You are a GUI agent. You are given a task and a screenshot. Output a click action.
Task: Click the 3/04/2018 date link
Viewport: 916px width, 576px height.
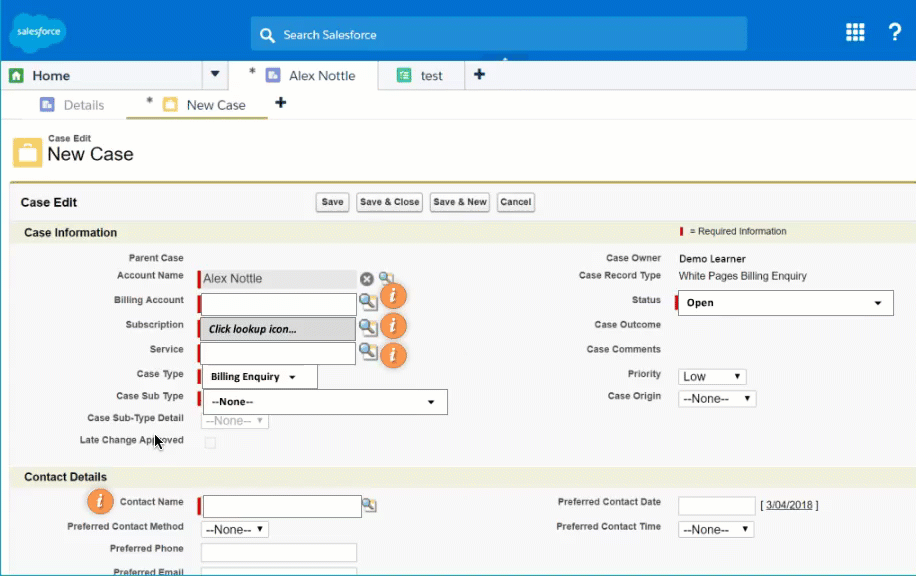[789, 505]
